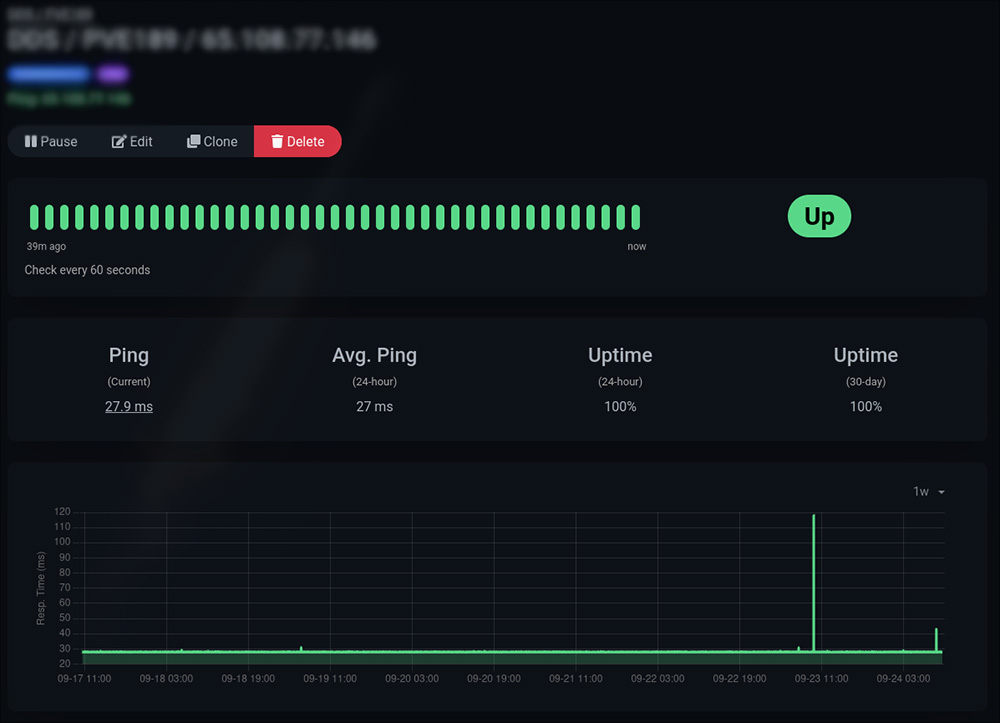Click the green ping address text below the tags
1000x723 pixels.
68,99
